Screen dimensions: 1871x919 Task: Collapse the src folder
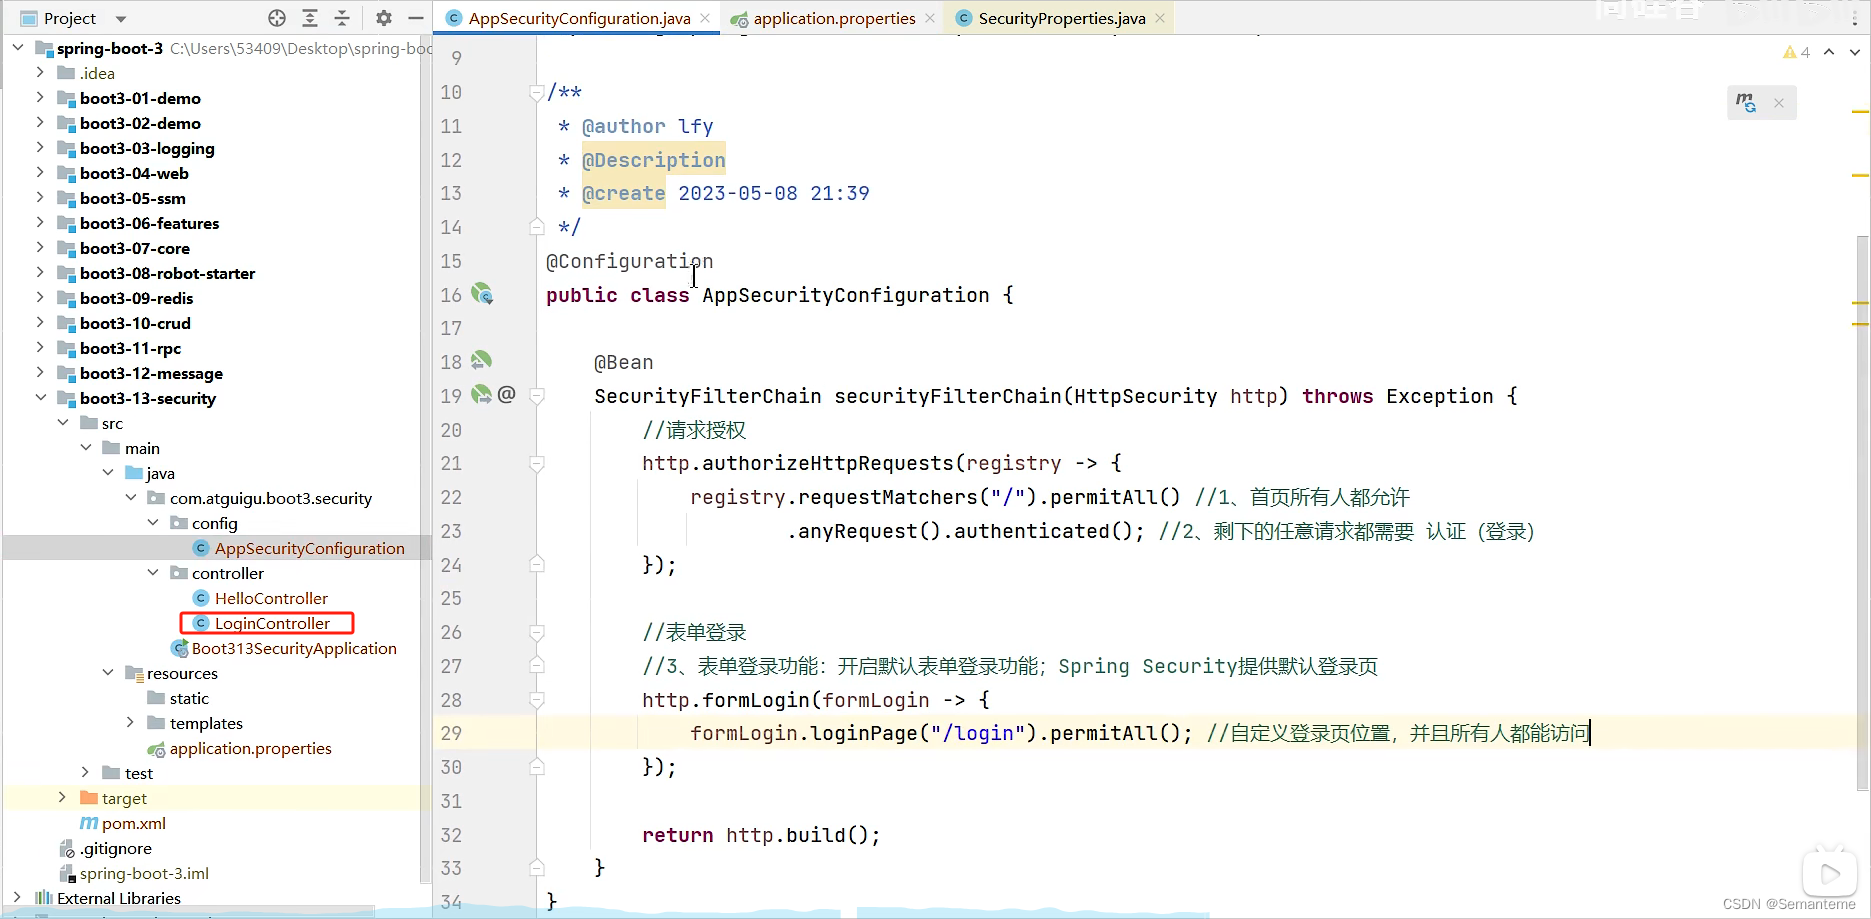(63, 422)
